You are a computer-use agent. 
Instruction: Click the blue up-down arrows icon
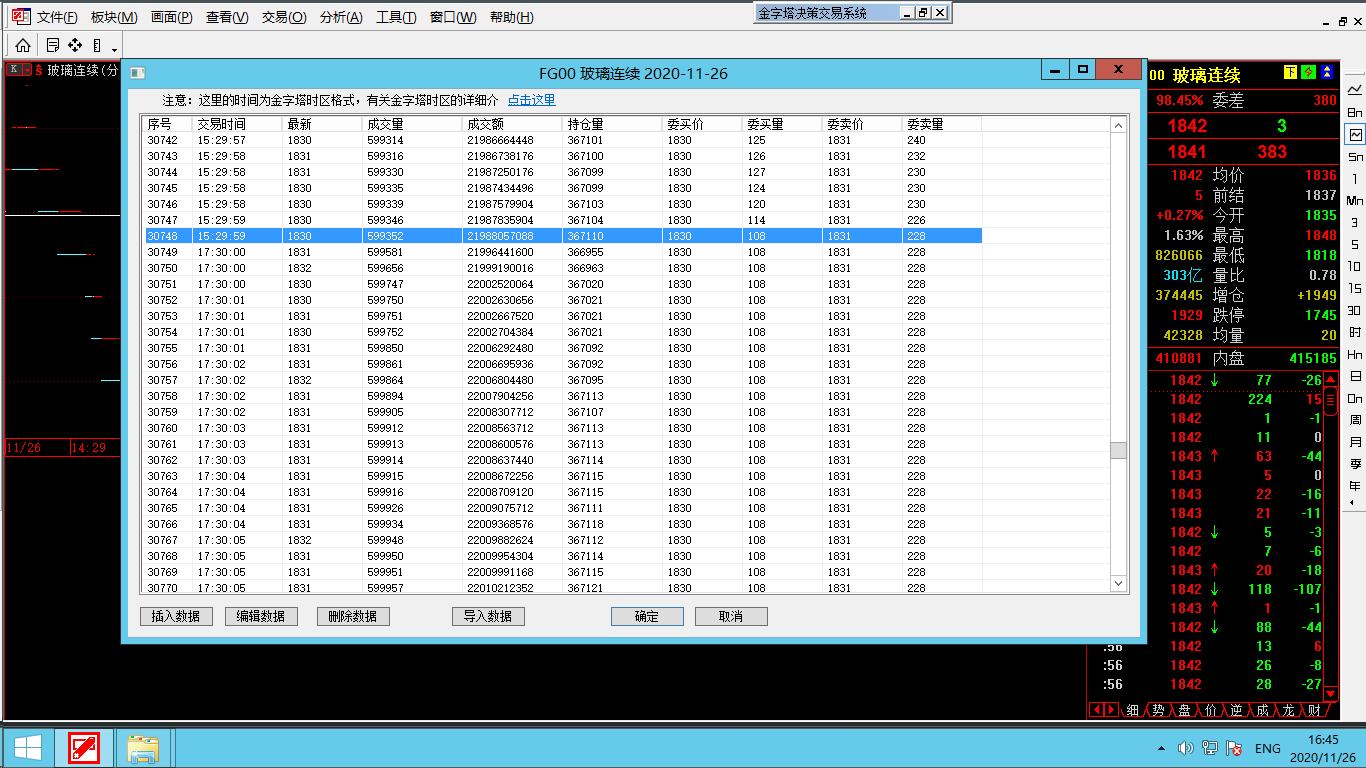click(1327, 72)
